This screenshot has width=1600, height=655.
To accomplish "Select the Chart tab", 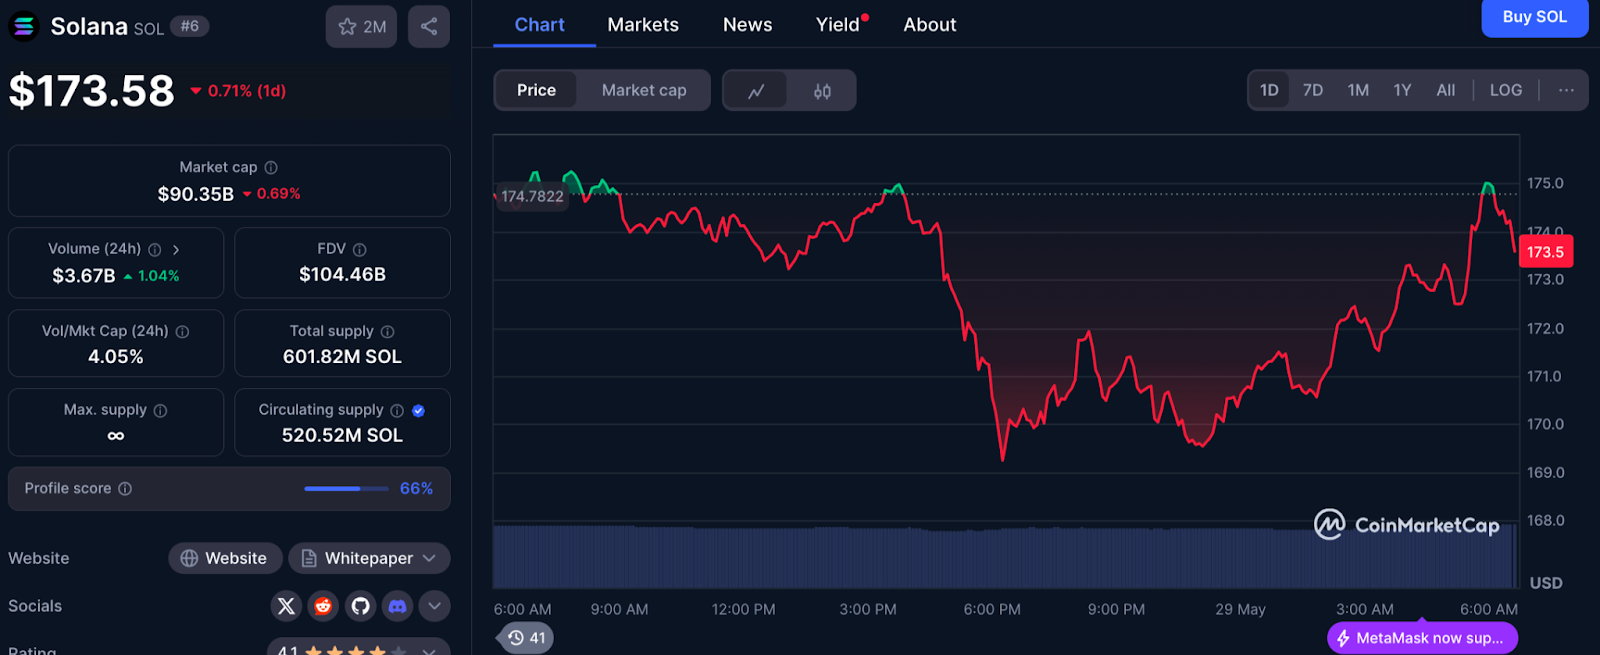I will coord(540,25).
